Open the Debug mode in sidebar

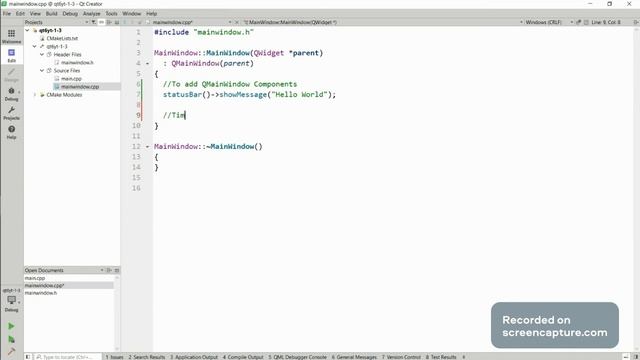click(x=11, y=94)
